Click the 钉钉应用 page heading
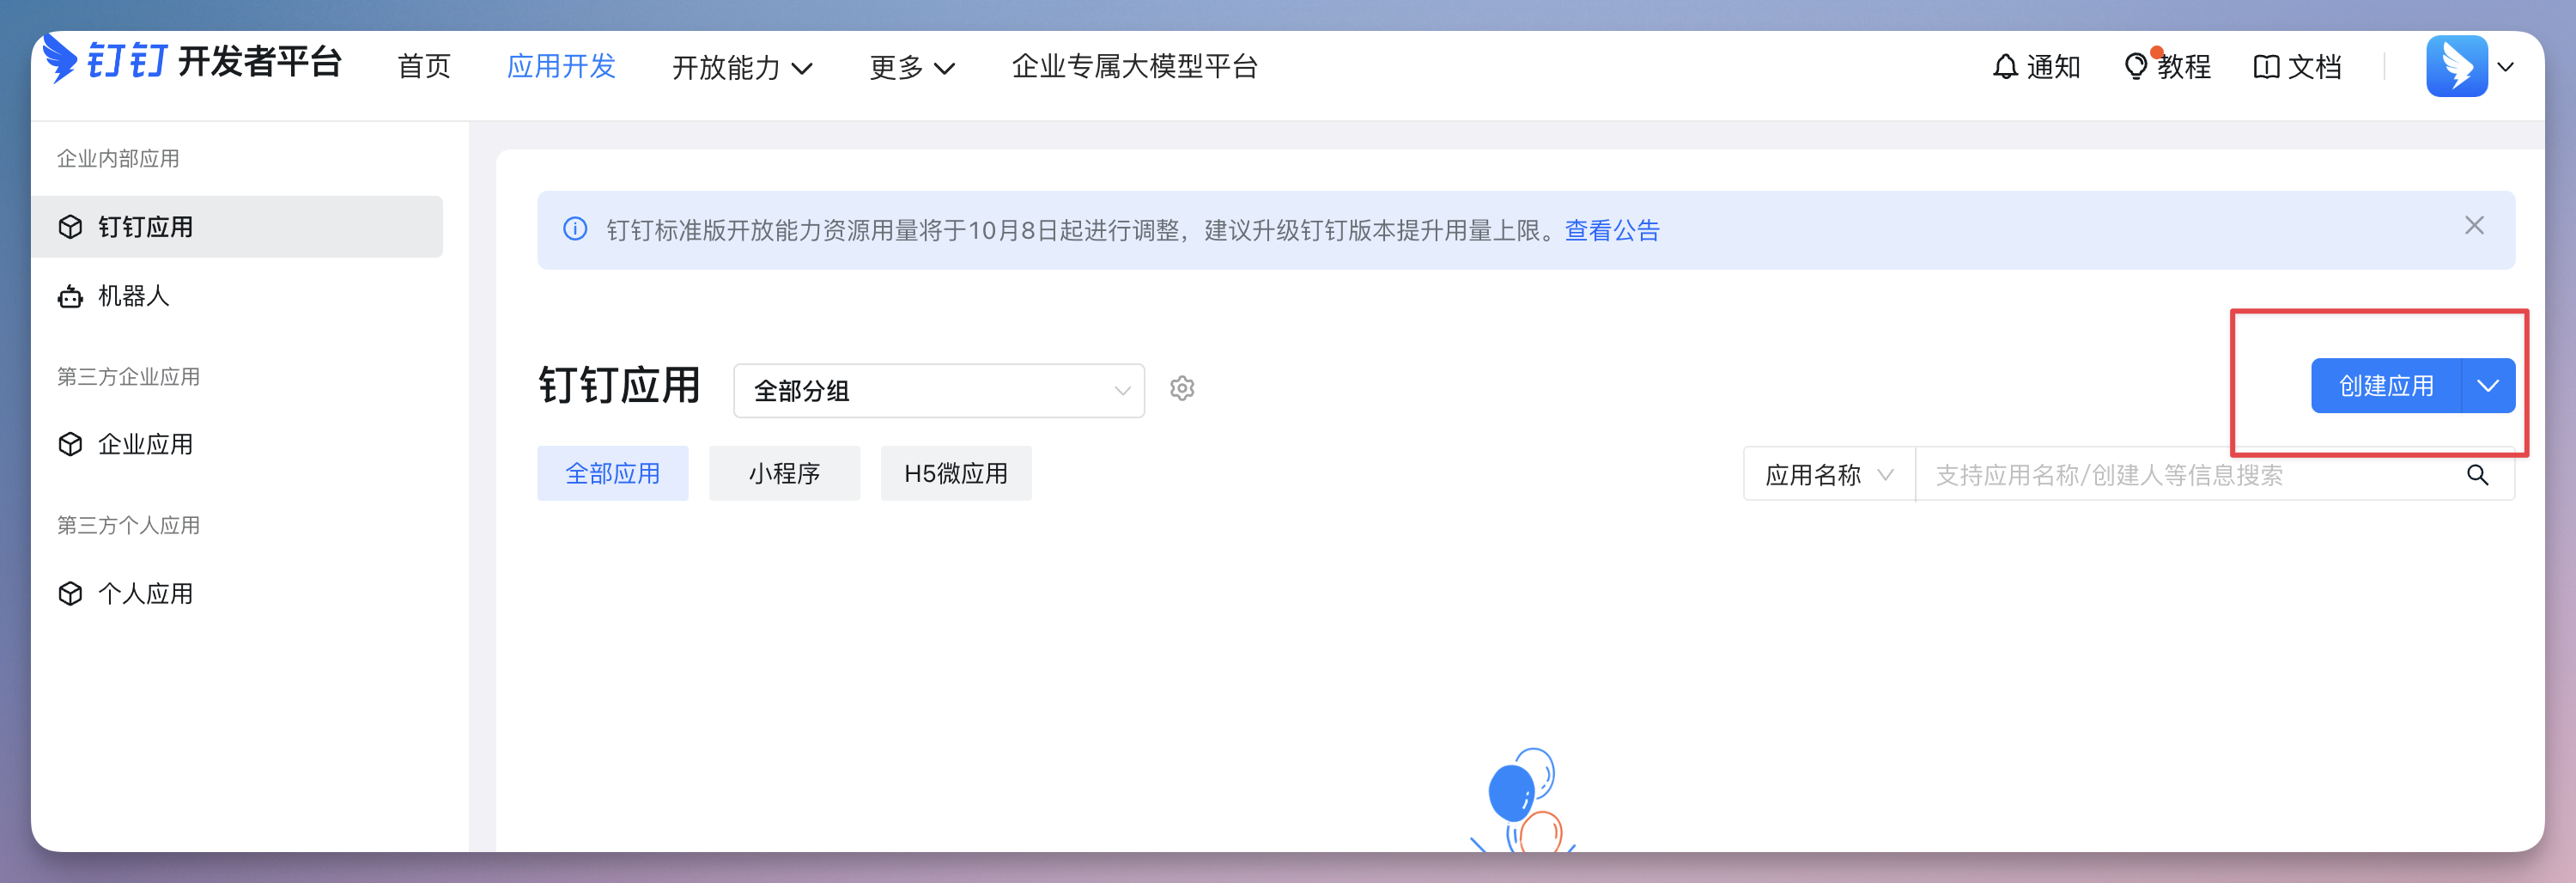This screenshot has width=2576, height=883. click(619, 385)
